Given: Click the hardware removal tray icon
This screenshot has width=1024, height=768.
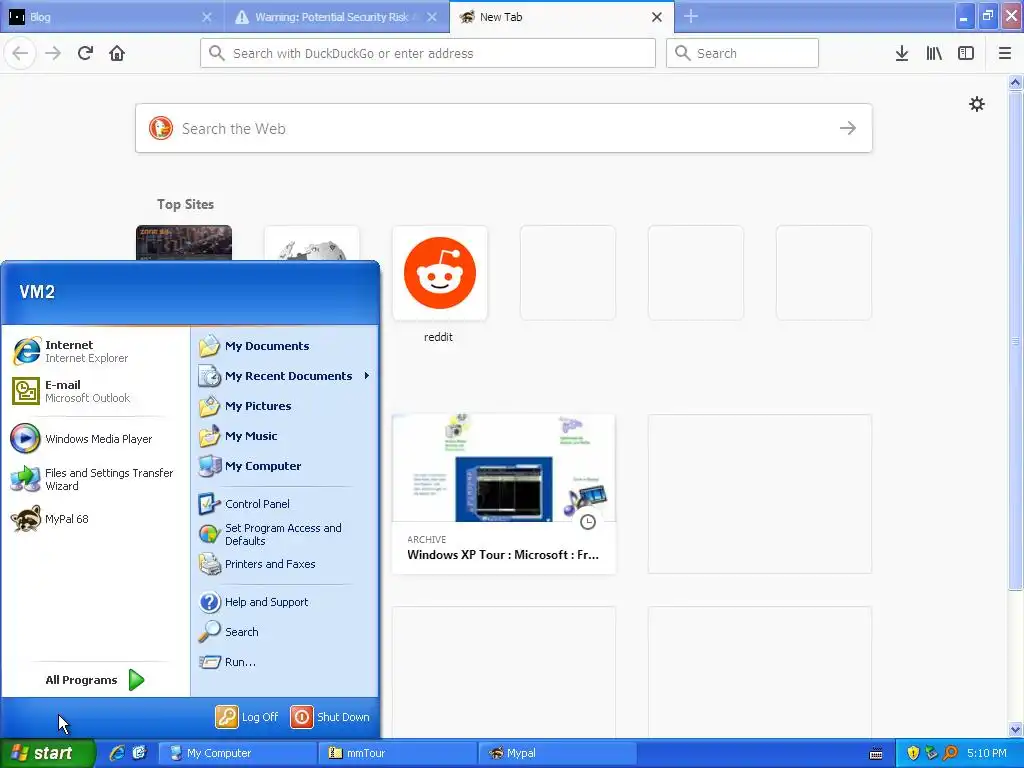Looking at the screenshot, I should pyautogui.click(x=931, y=753).
